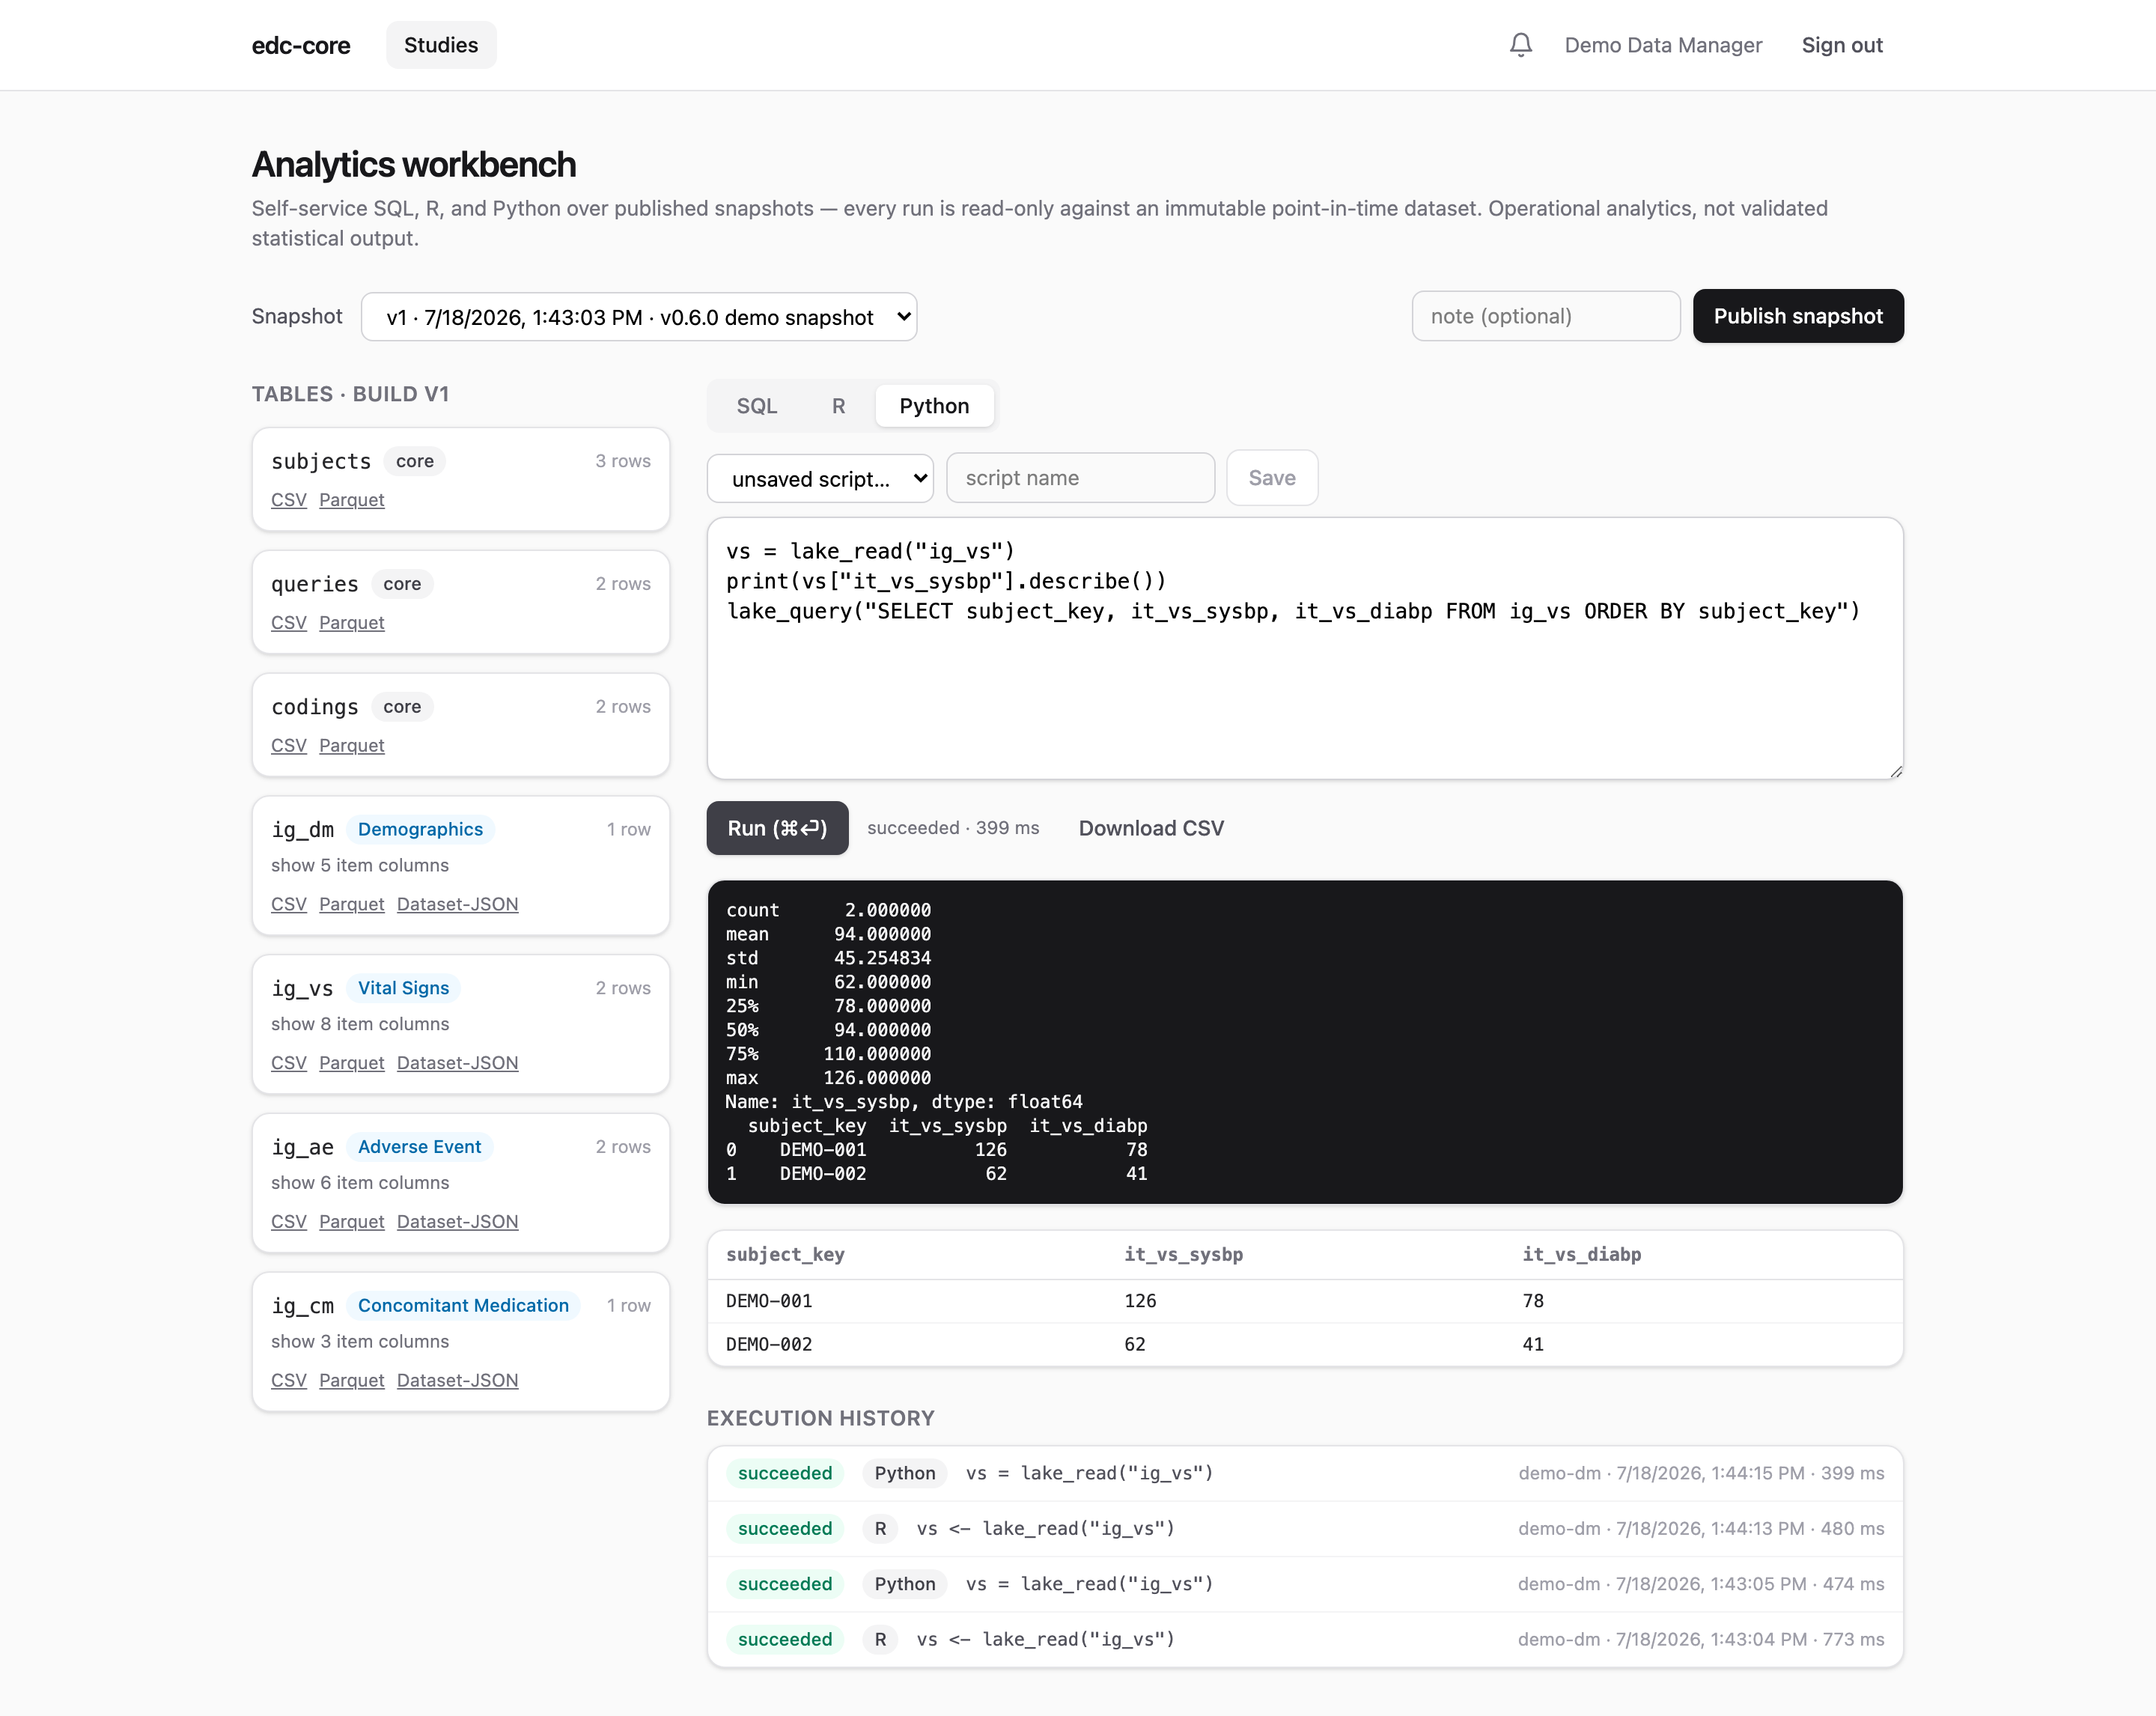The image size is (2156, 1716).
Task: Download queries table as CSV
Action: [288, 623]
